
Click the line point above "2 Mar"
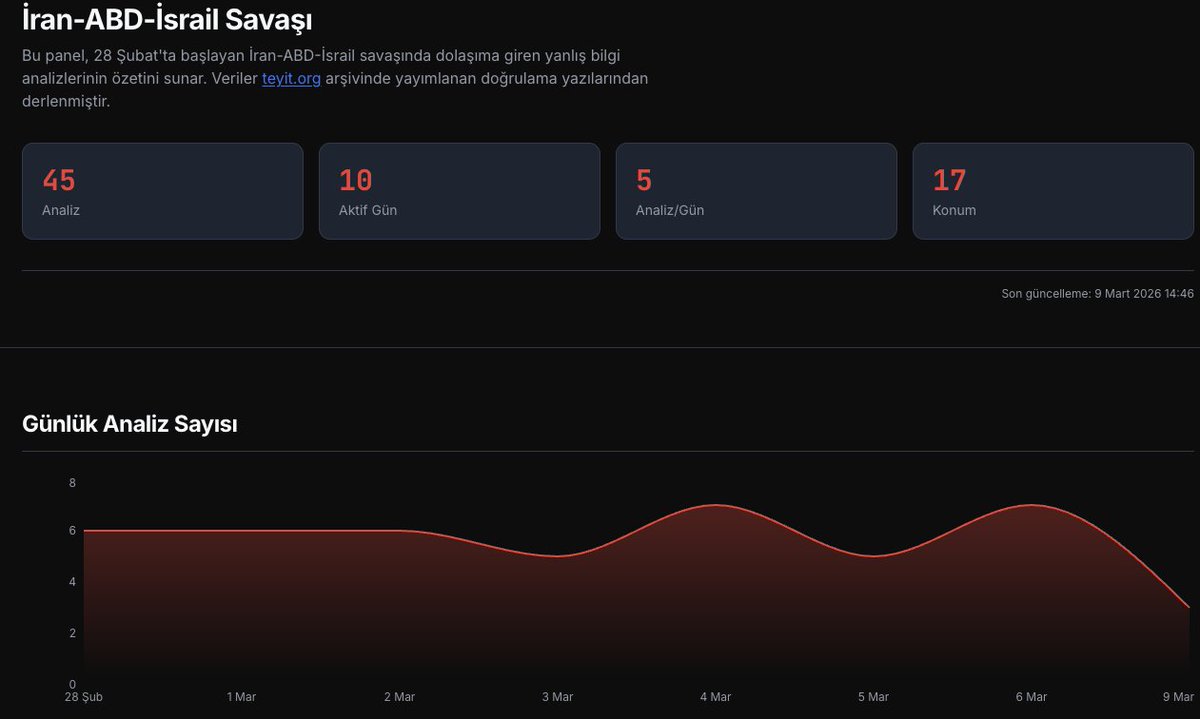[x=399, y=530]
